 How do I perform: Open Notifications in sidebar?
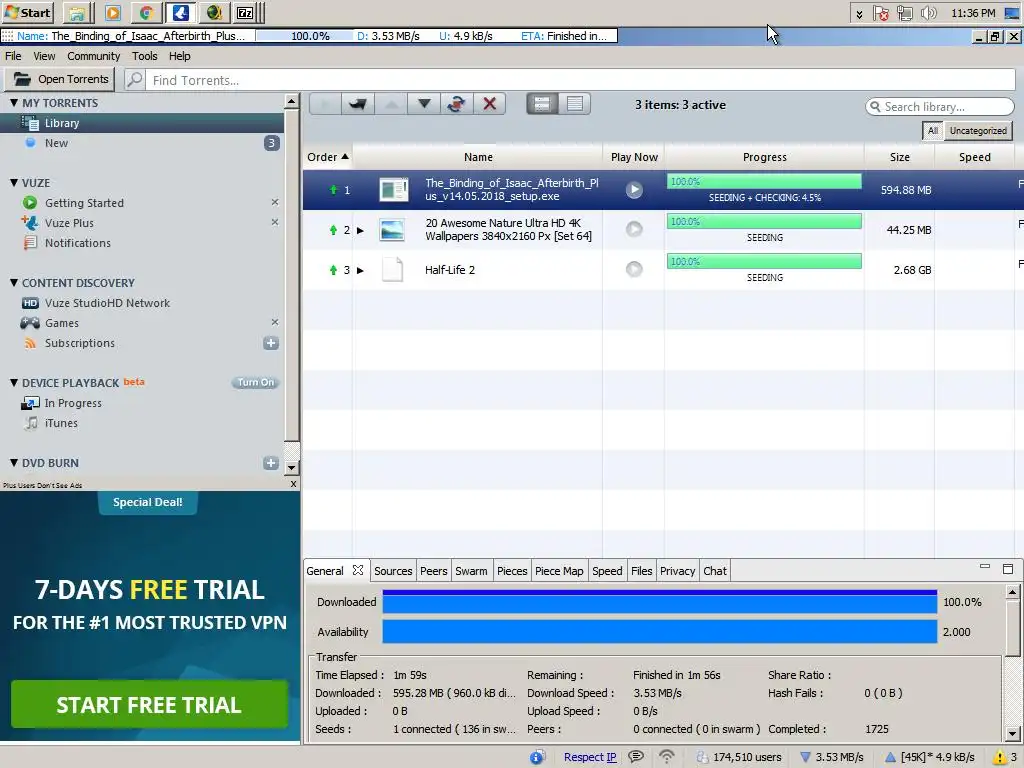[78, 243]
